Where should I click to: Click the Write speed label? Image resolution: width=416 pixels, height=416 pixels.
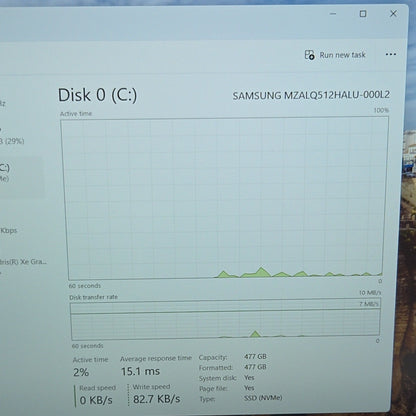pyautogui.click(x=151, y=387)
